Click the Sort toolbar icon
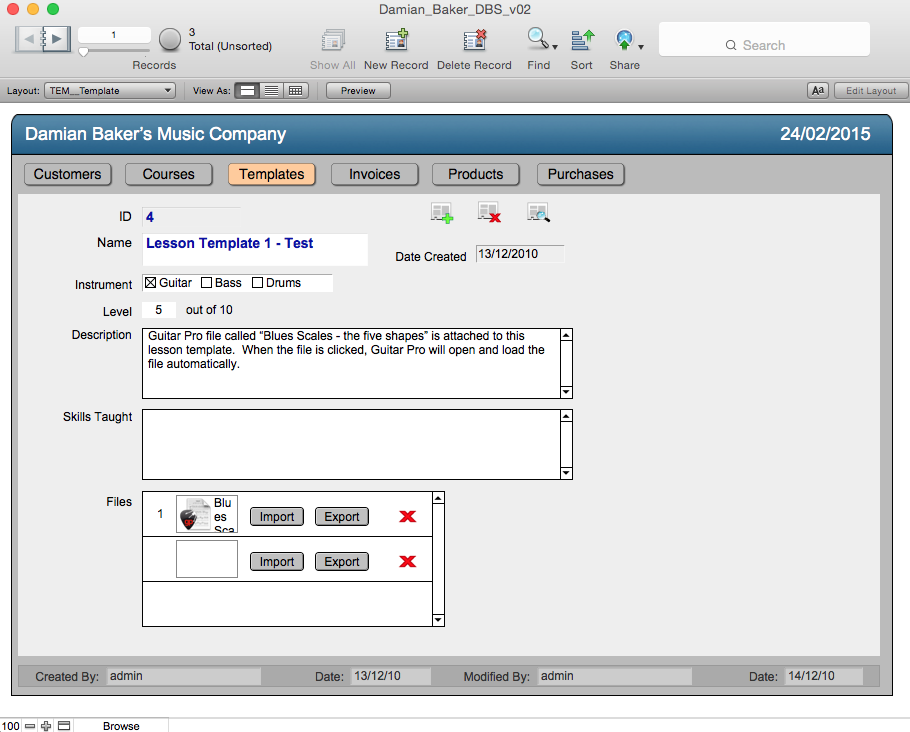This screenshot has width=910, height=732. click(582, 41)
